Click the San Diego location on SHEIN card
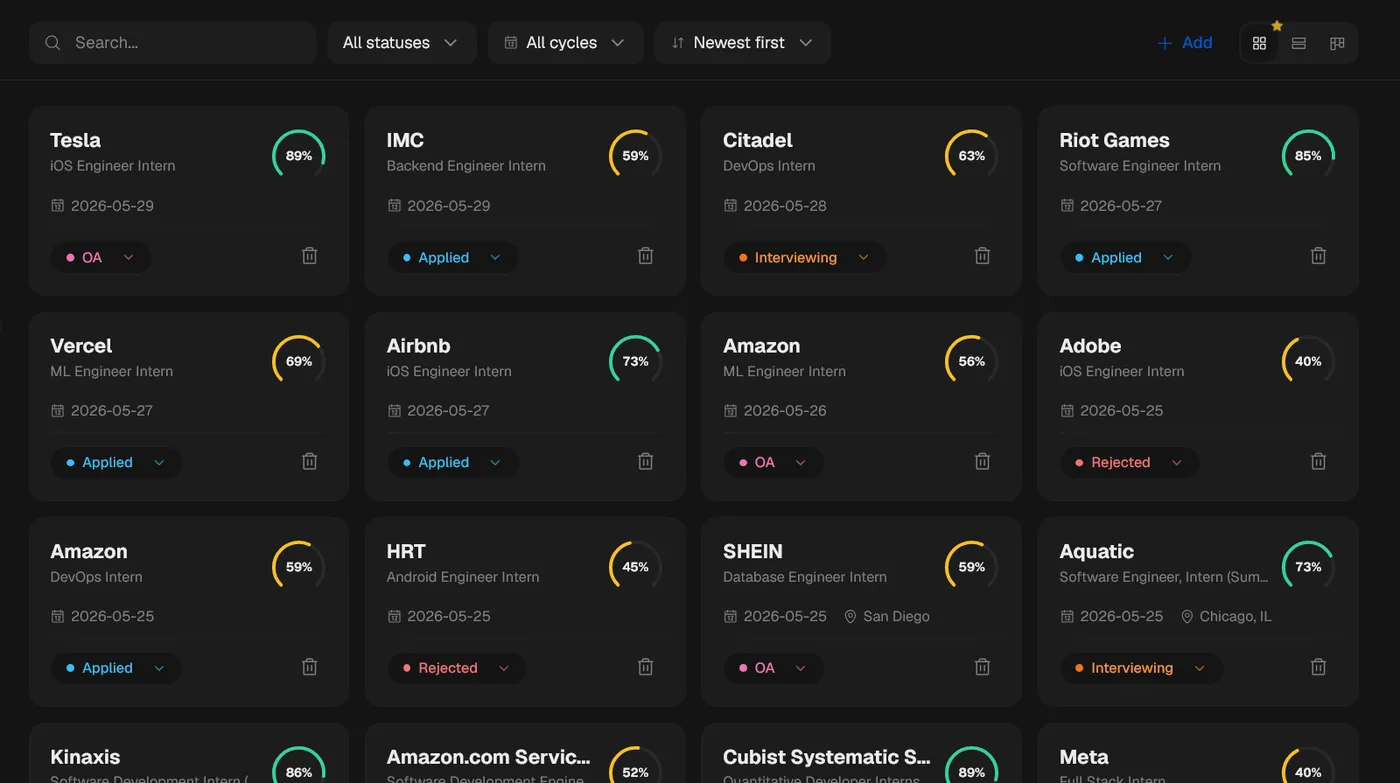This screenshot has height=783, width=1400. (887, 616)
